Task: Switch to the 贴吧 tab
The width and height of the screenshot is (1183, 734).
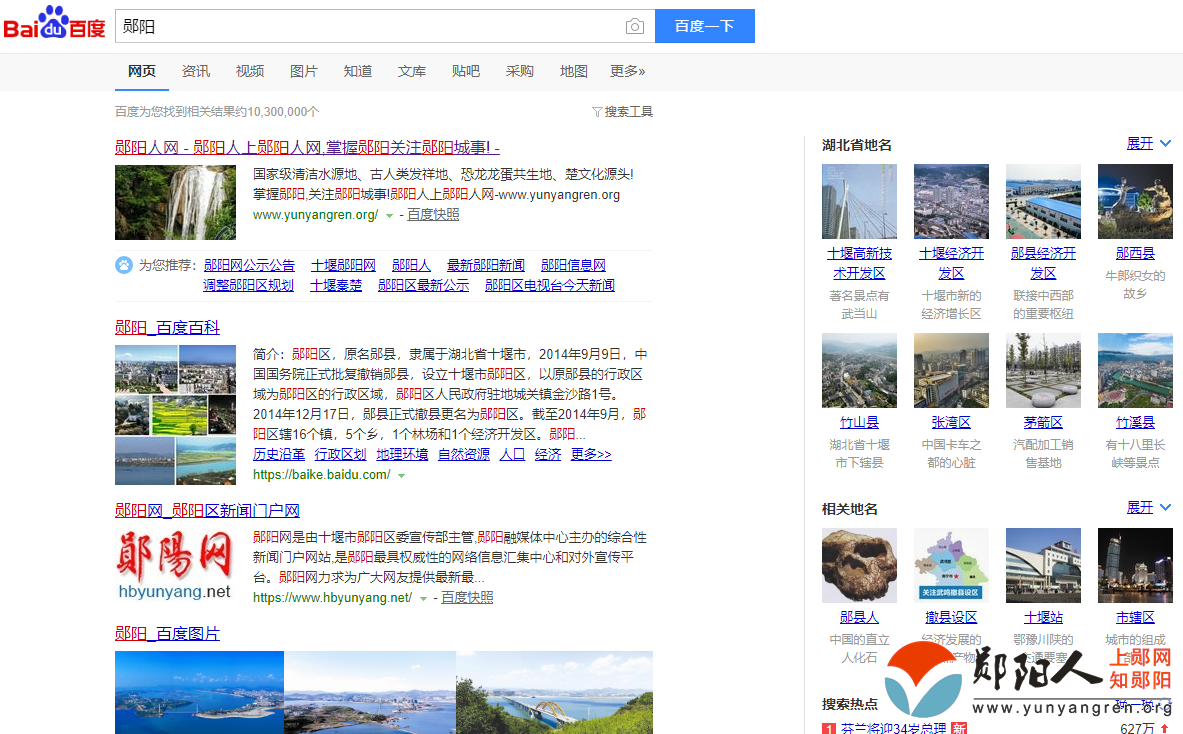Action: [466, 71]
